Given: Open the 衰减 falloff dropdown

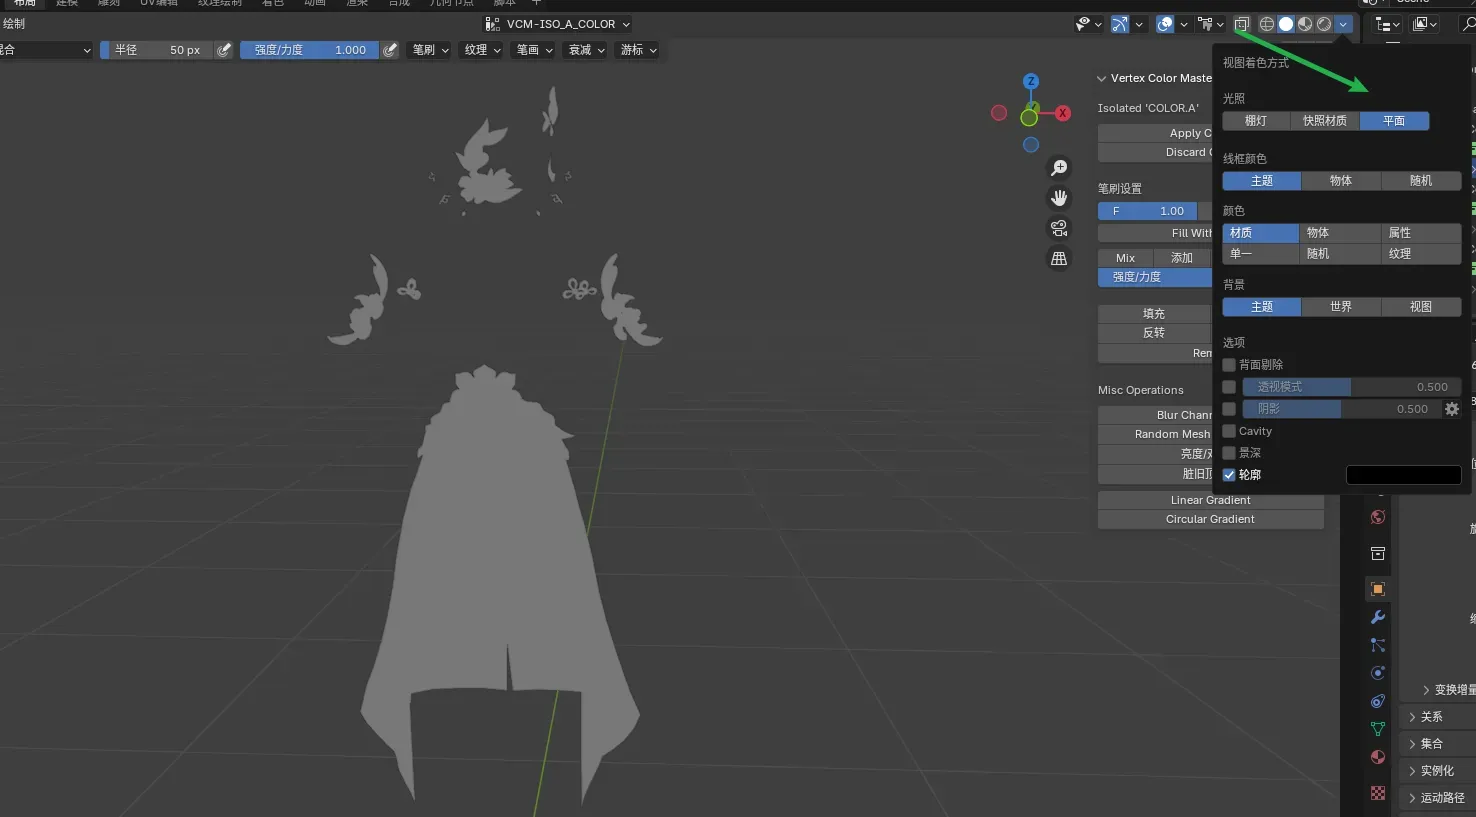Looking at the screenshot, I should click(586, 50).
